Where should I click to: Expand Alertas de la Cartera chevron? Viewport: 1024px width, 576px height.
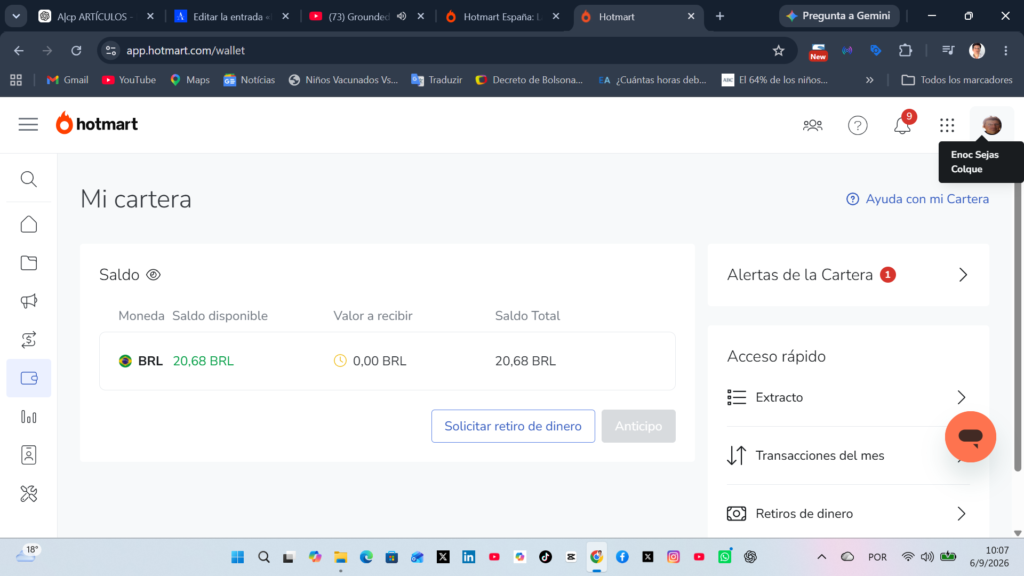[x=963, y=275]
